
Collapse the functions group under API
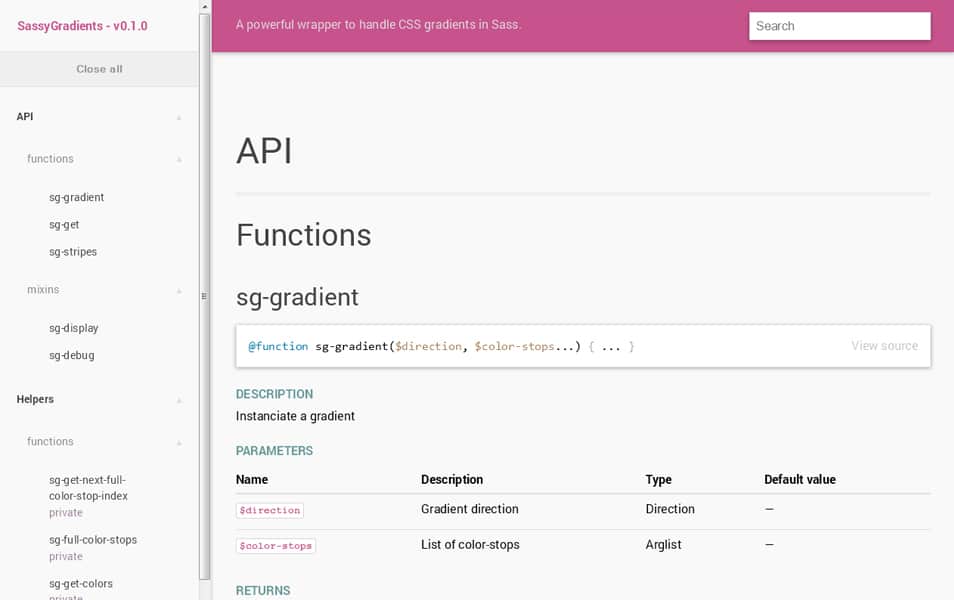pos(179,158)
